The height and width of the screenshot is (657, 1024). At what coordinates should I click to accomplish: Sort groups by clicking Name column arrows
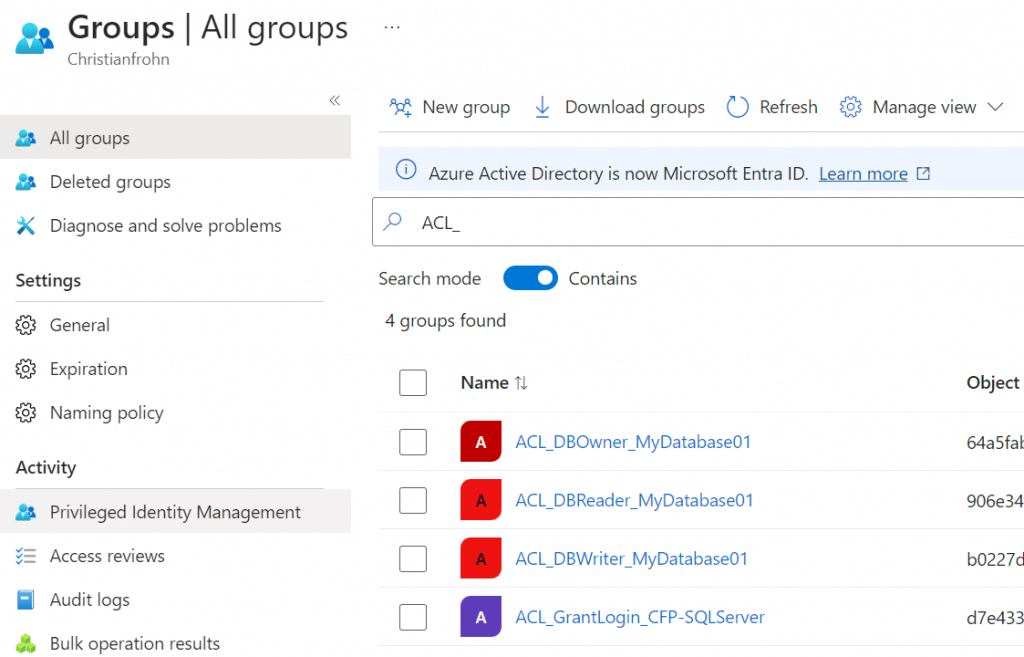tap(521, 382)
